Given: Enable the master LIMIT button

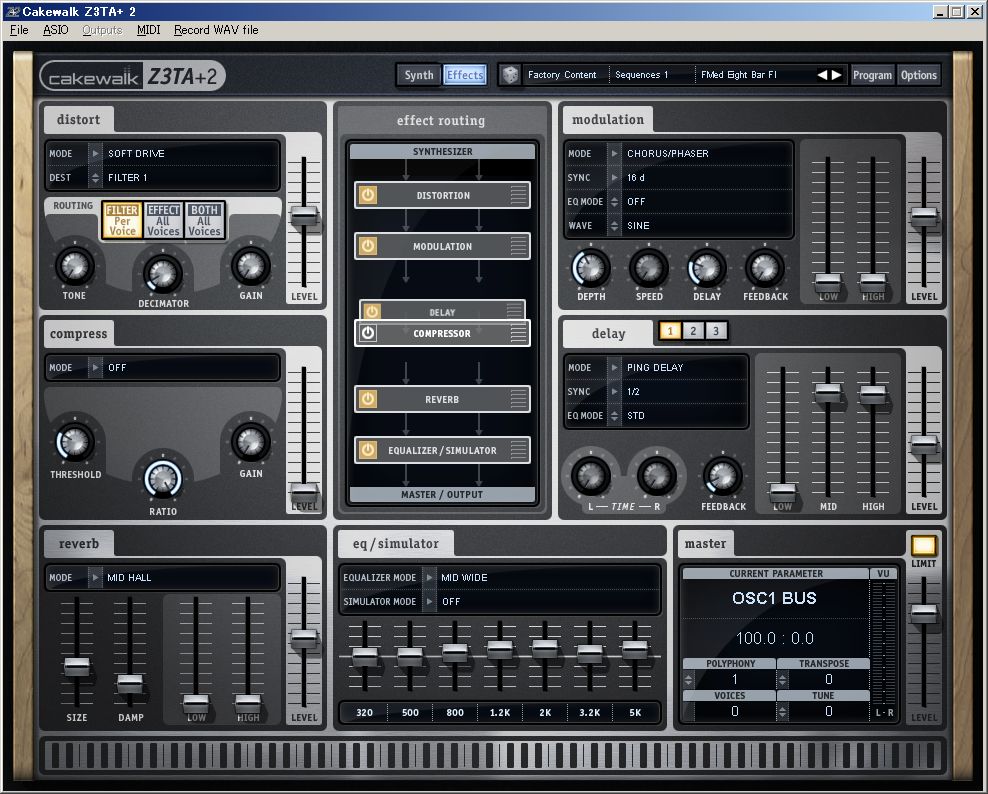Looking at the screenshot, I should pyautogui.click(x=924, y=546).
